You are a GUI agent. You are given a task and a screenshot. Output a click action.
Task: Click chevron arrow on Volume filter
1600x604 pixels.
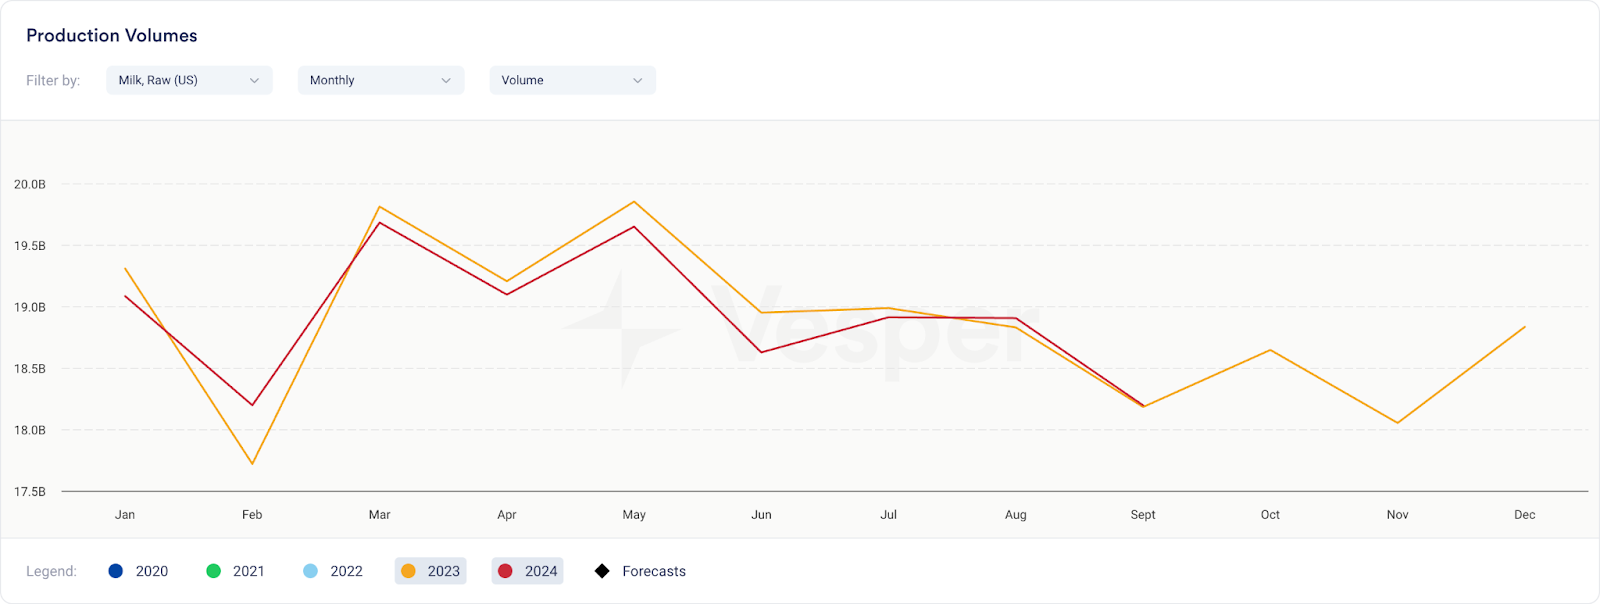coord(638,80)
